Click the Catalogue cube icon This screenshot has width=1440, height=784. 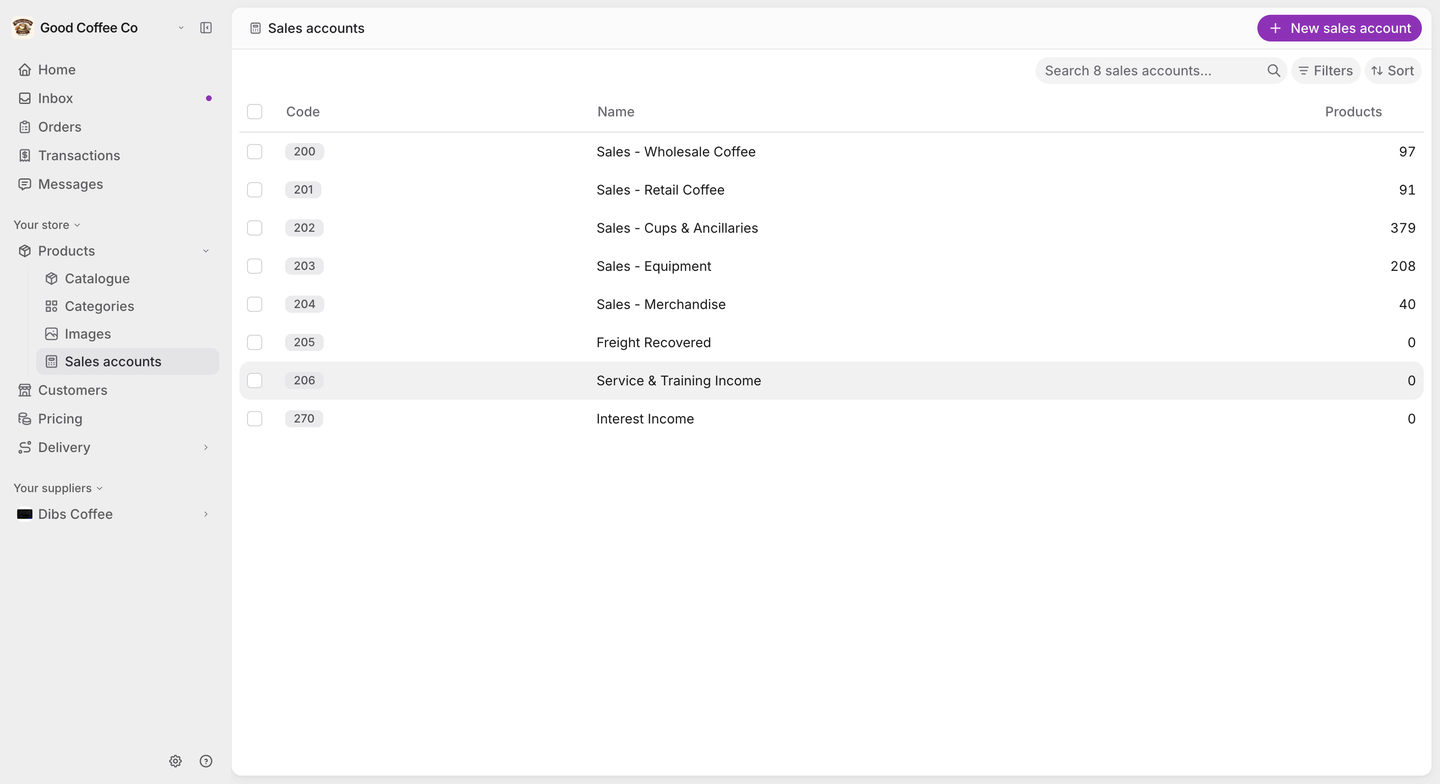click(x=52, y=279)
